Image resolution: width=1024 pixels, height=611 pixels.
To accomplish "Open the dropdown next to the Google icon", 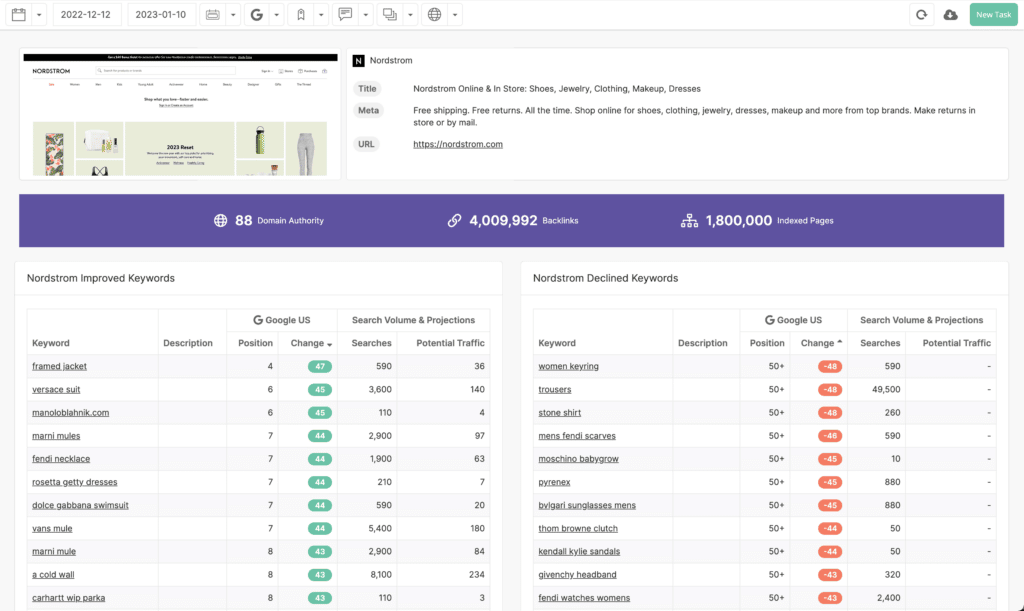I will pos(277,14).
